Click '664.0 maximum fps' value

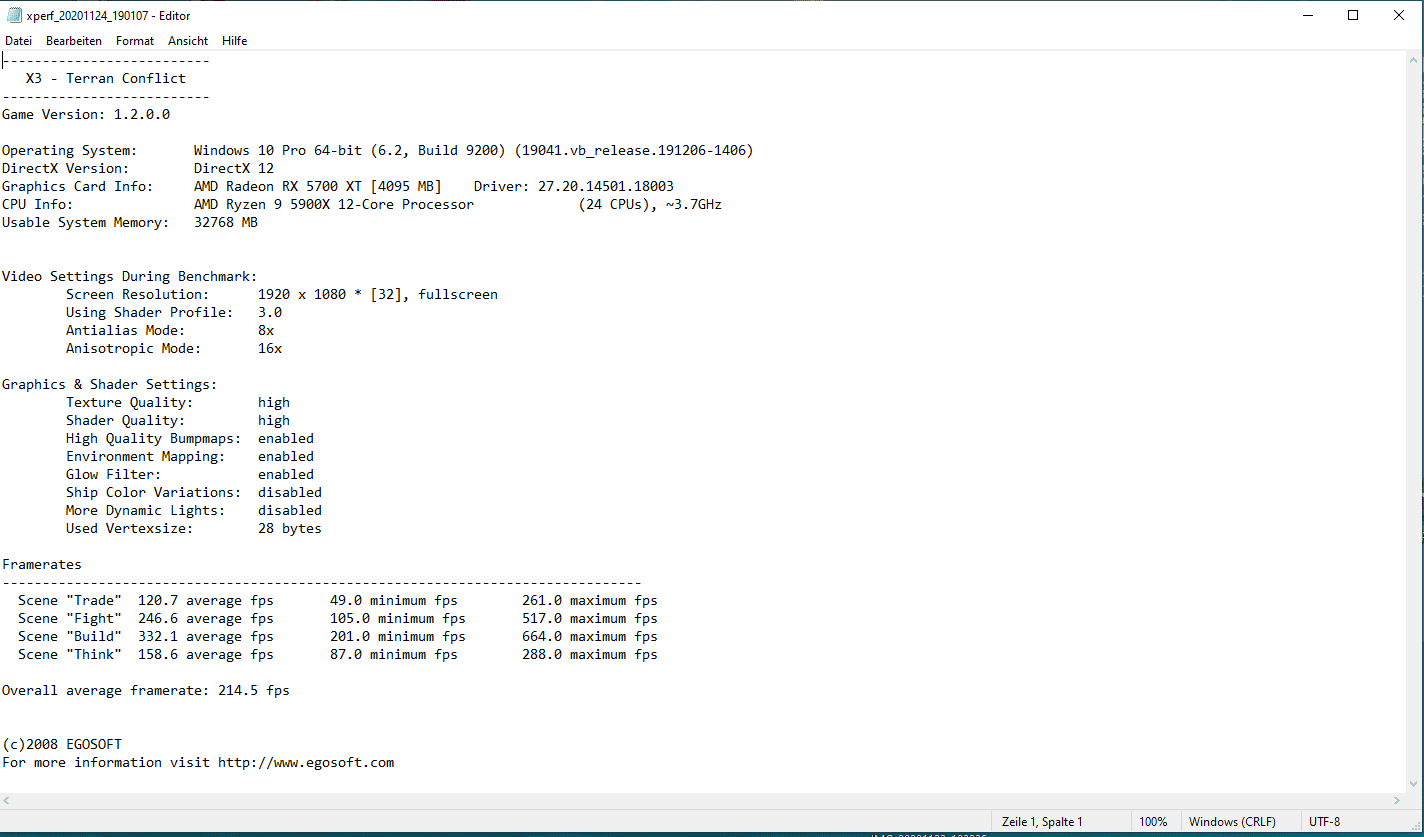[590, 636]
